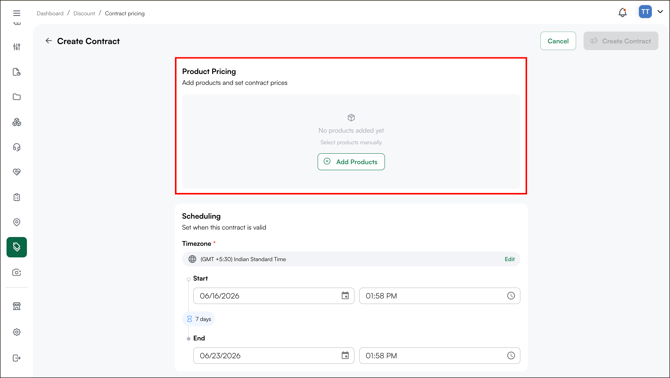Open the stacked cubes icon in the sidebar

pos(17,122)
